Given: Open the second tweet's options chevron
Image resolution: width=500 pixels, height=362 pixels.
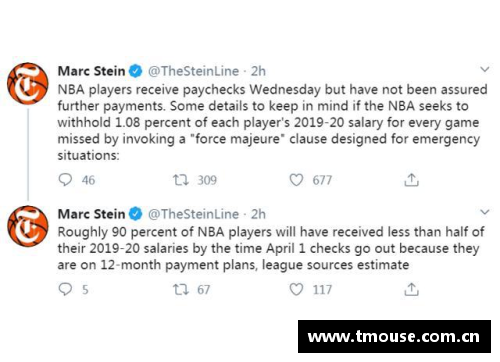Looking at the screenshot, I should point(485,212).
